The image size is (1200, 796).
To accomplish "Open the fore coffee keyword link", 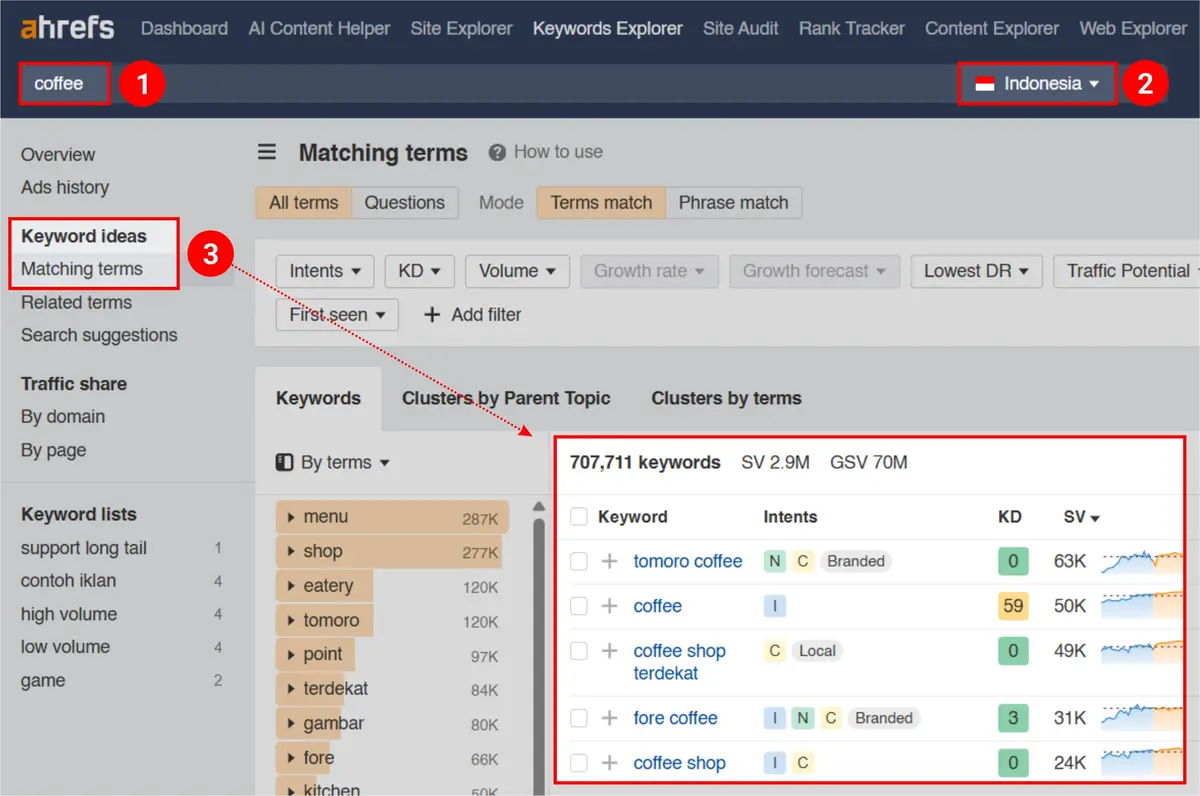I will (x=675, y=718).
